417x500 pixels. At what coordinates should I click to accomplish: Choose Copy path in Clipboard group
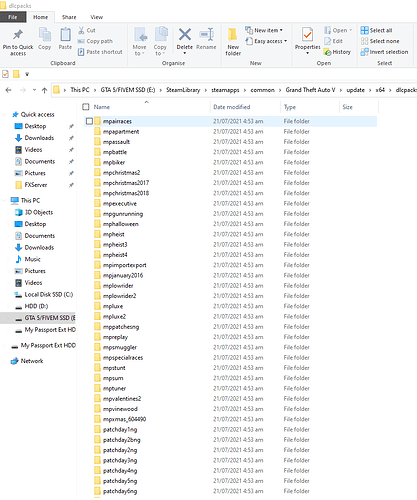[95, 41]
